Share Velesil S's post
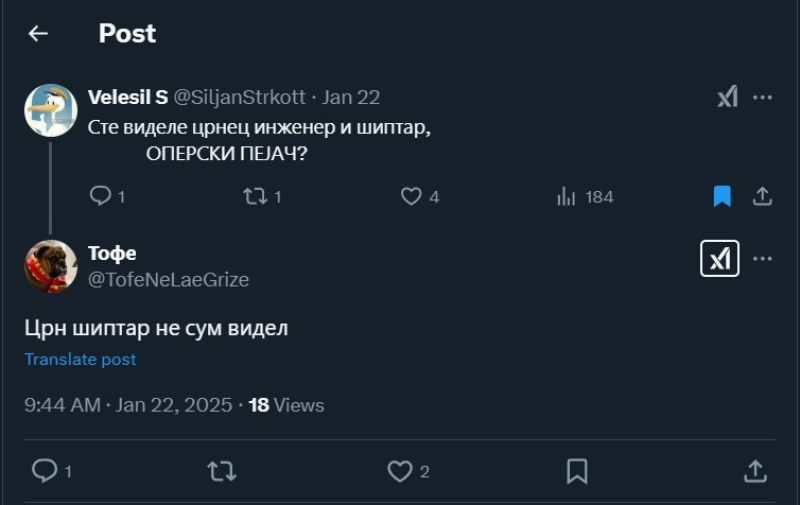The width and height of the screenshot is (800, 505). pyautogui.click(x=762, y=197)
